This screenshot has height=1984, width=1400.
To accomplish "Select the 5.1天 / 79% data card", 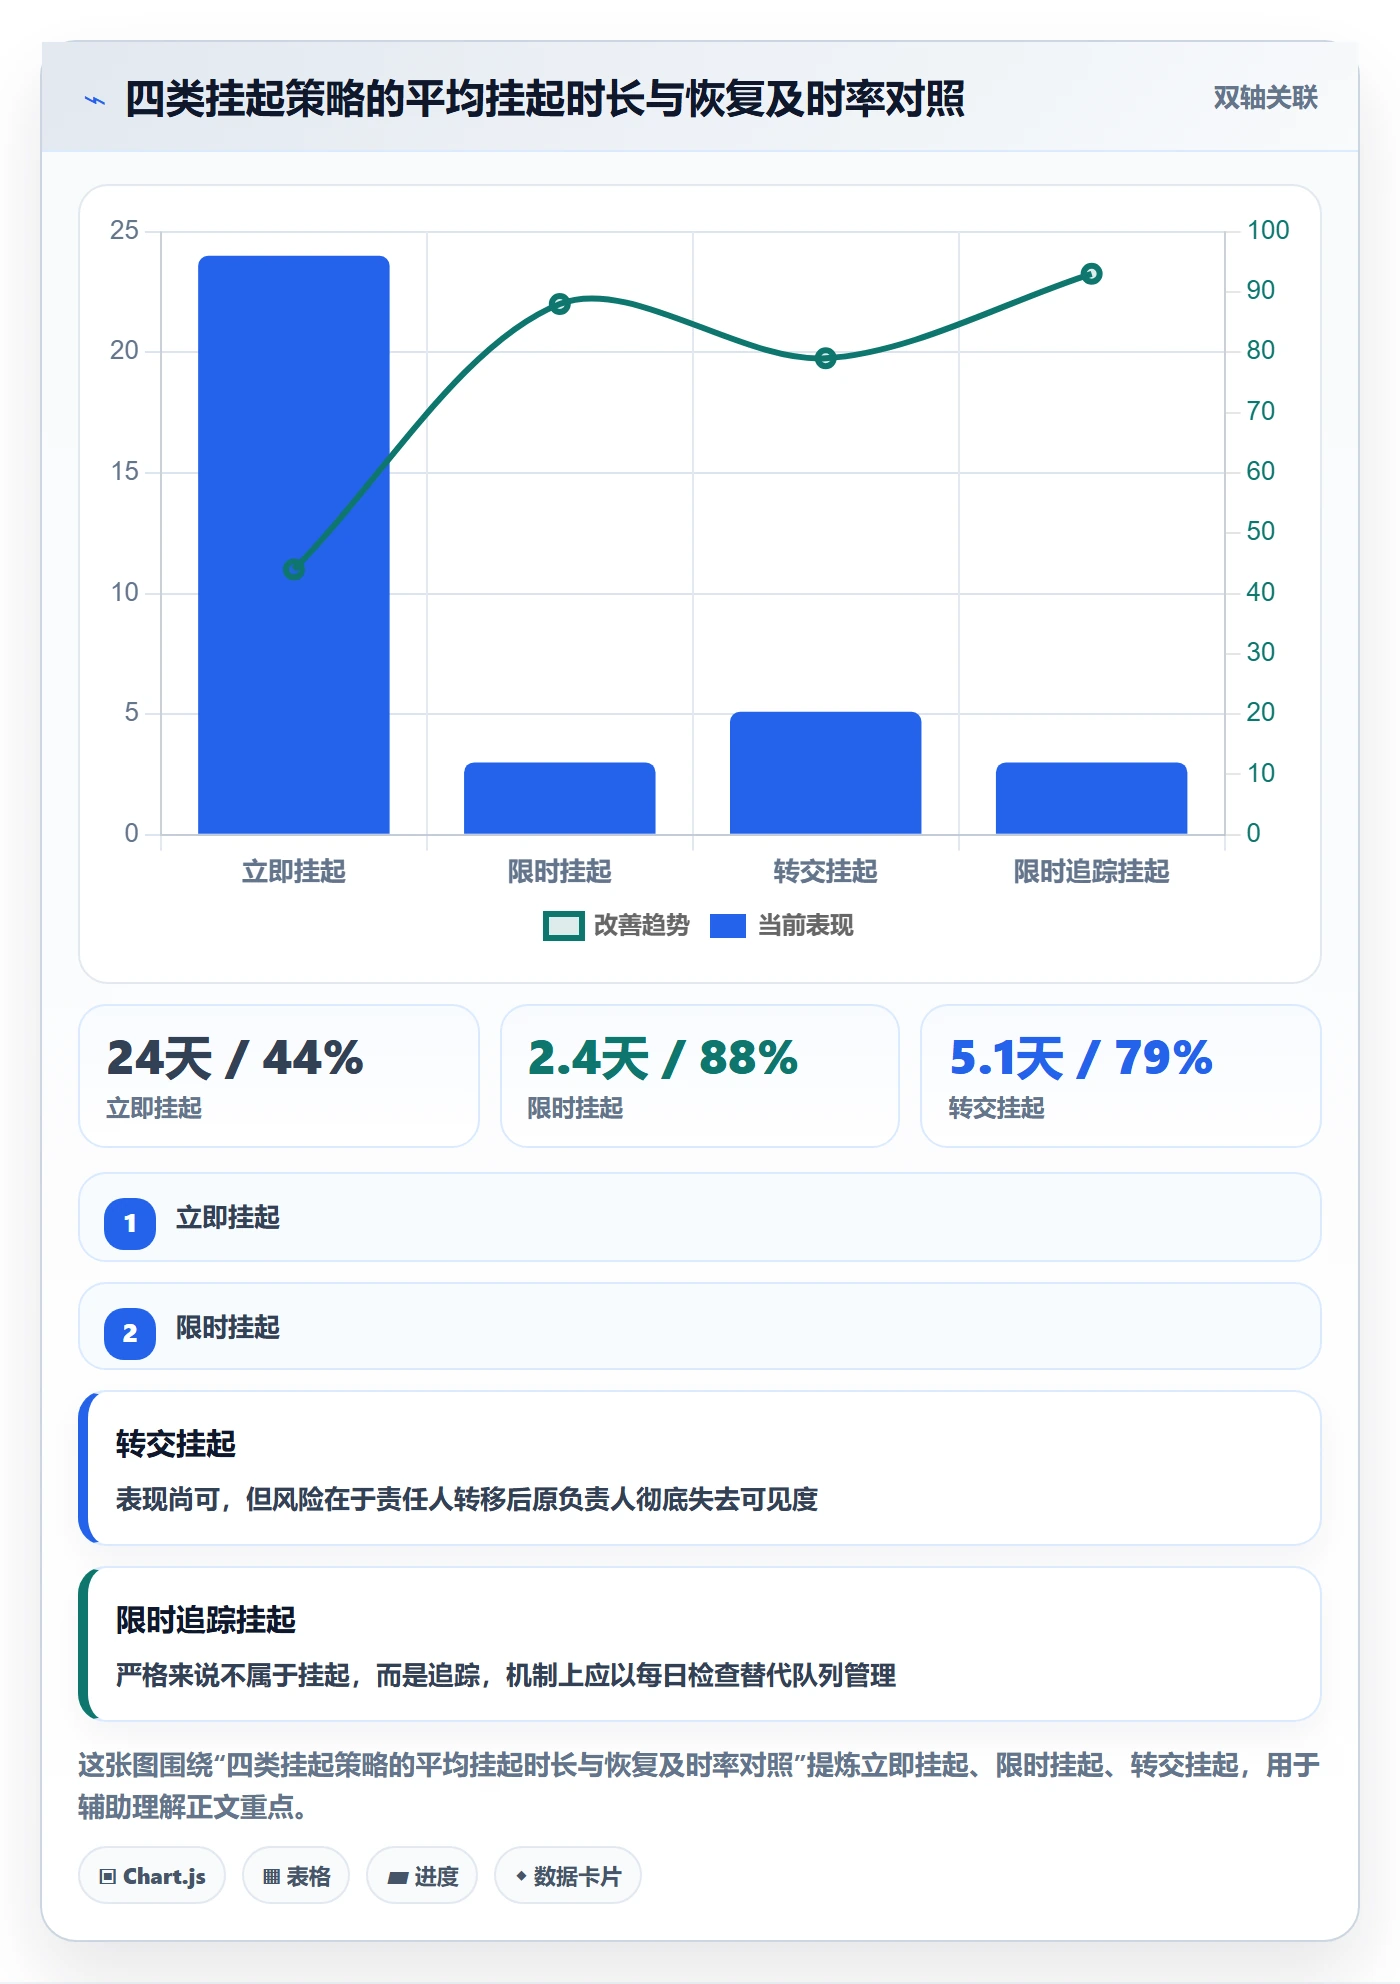I will point(1121,1076).
